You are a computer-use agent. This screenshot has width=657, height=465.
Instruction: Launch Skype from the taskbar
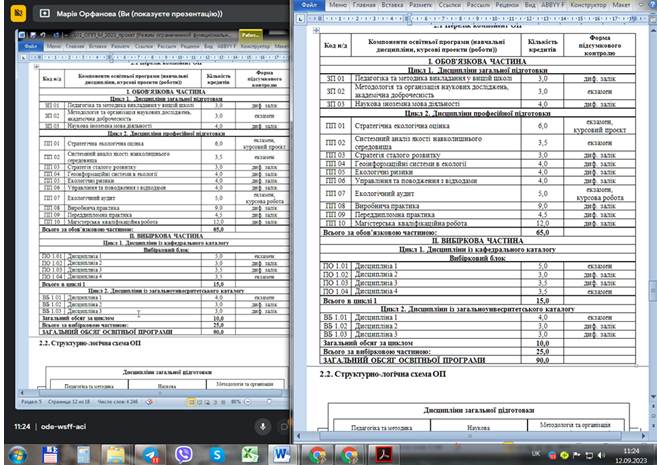tap(216, 454)
